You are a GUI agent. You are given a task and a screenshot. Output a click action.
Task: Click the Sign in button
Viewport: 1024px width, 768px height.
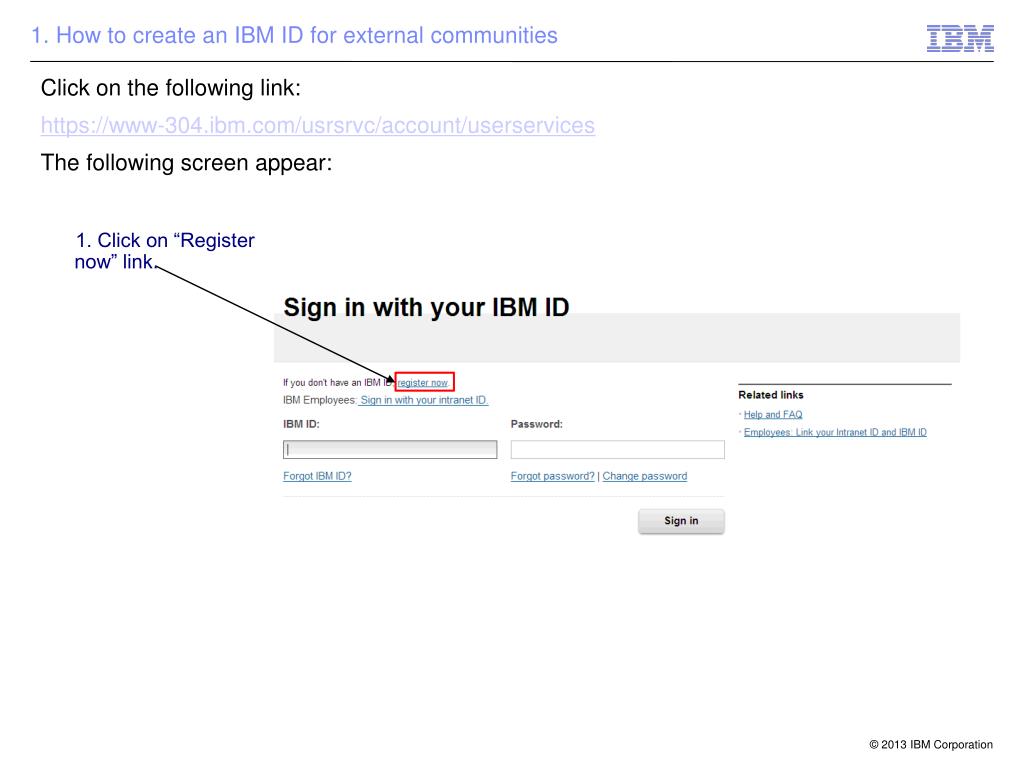click(681, 521)
